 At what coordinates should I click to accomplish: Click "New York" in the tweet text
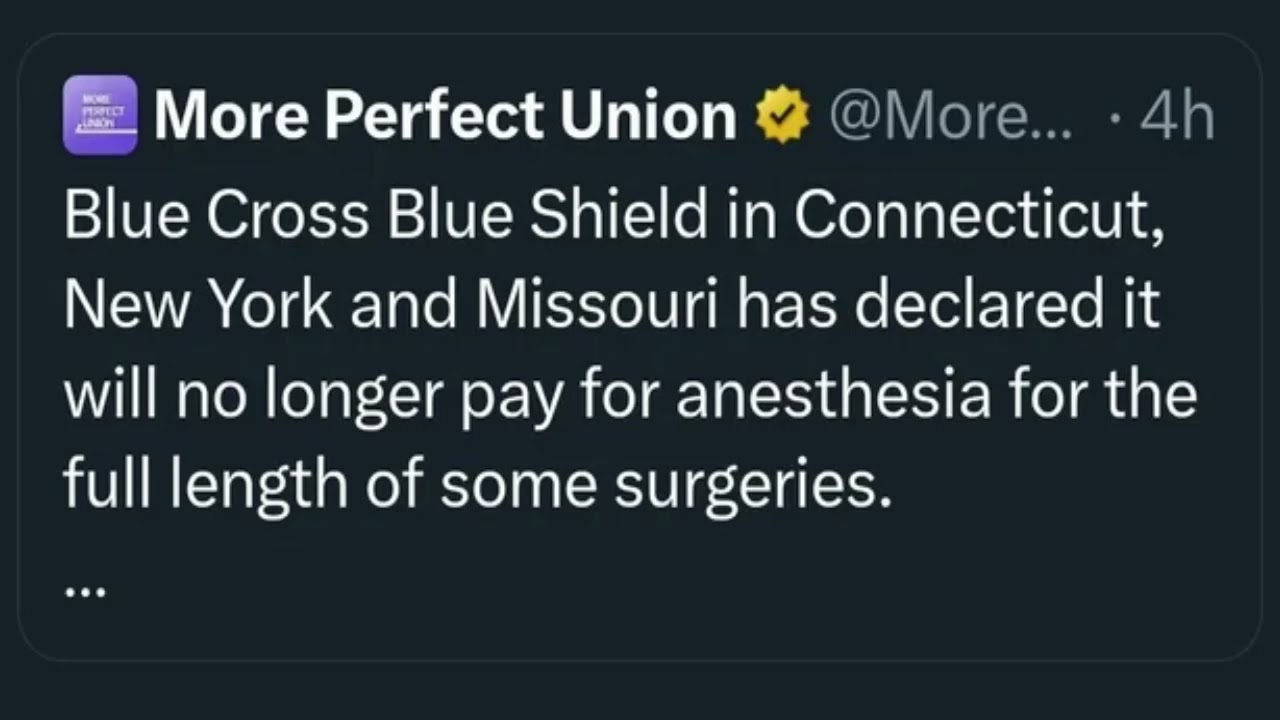pos(198,305)
